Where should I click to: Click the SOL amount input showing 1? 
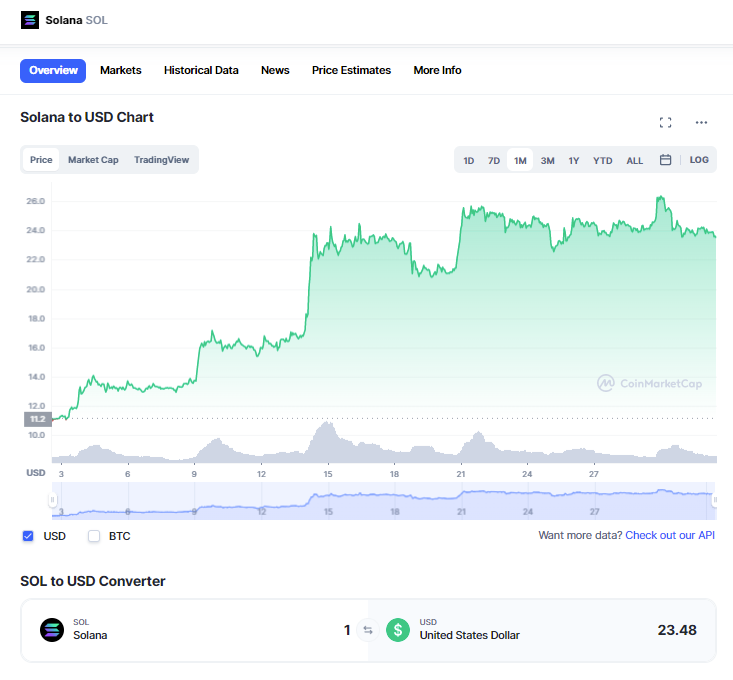point(347,630)
